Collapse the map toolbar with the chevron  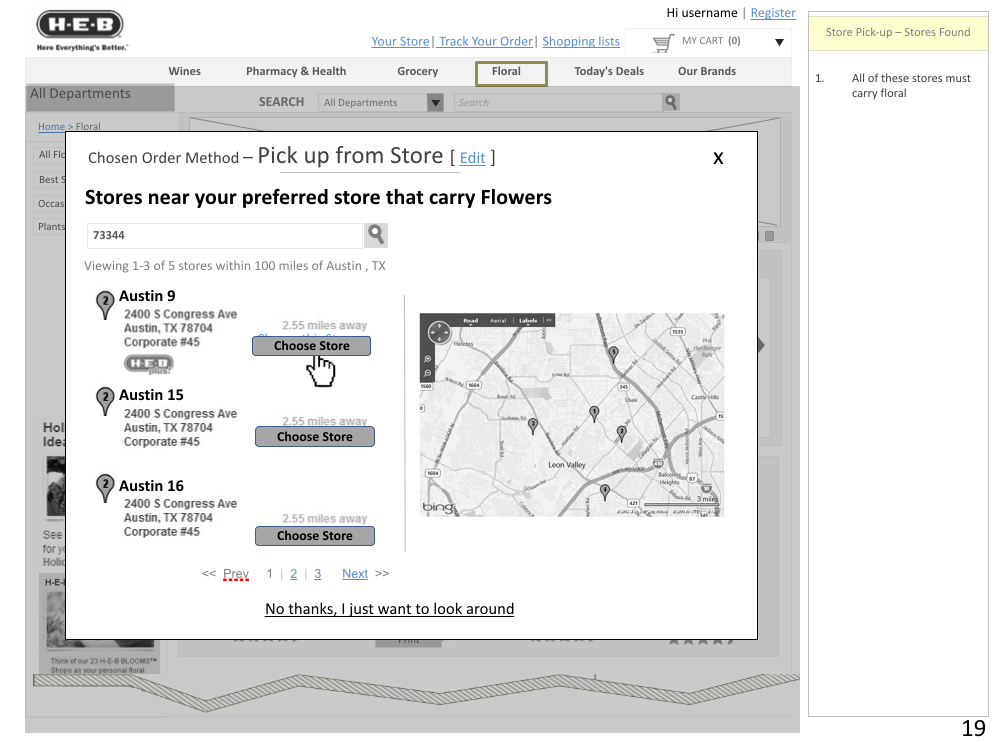(549, 321)
